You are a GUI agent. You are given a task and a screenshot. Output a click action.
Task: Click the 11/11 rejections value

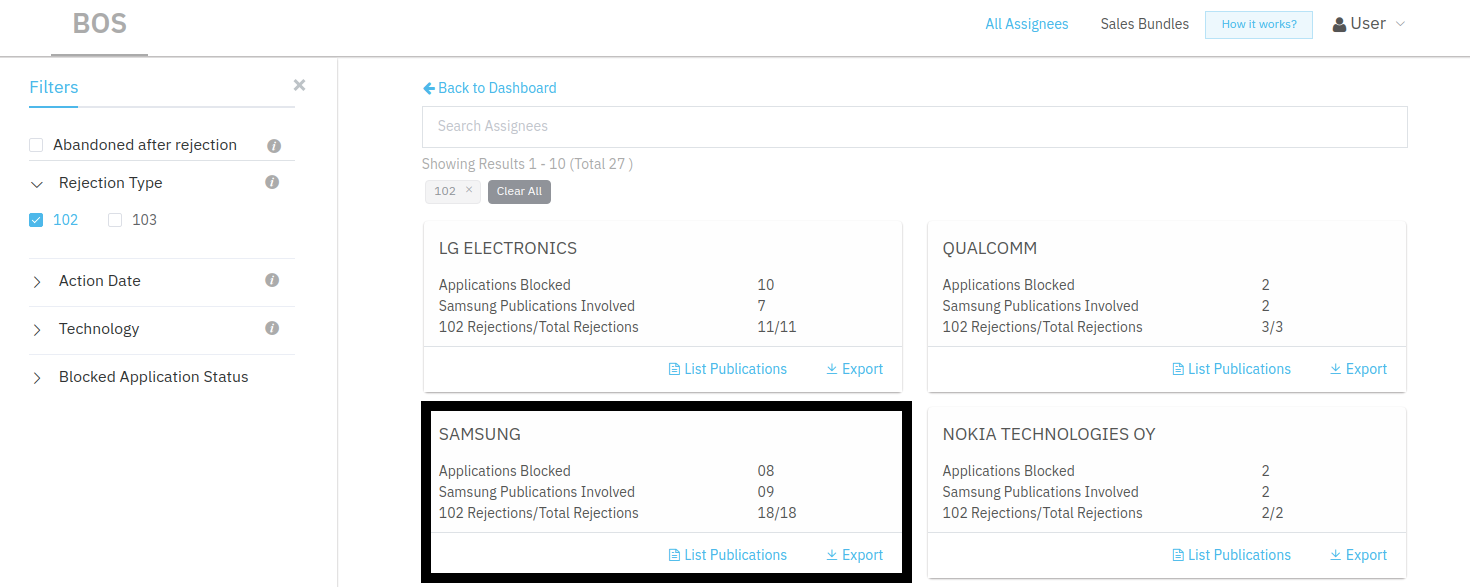point(777,327)
